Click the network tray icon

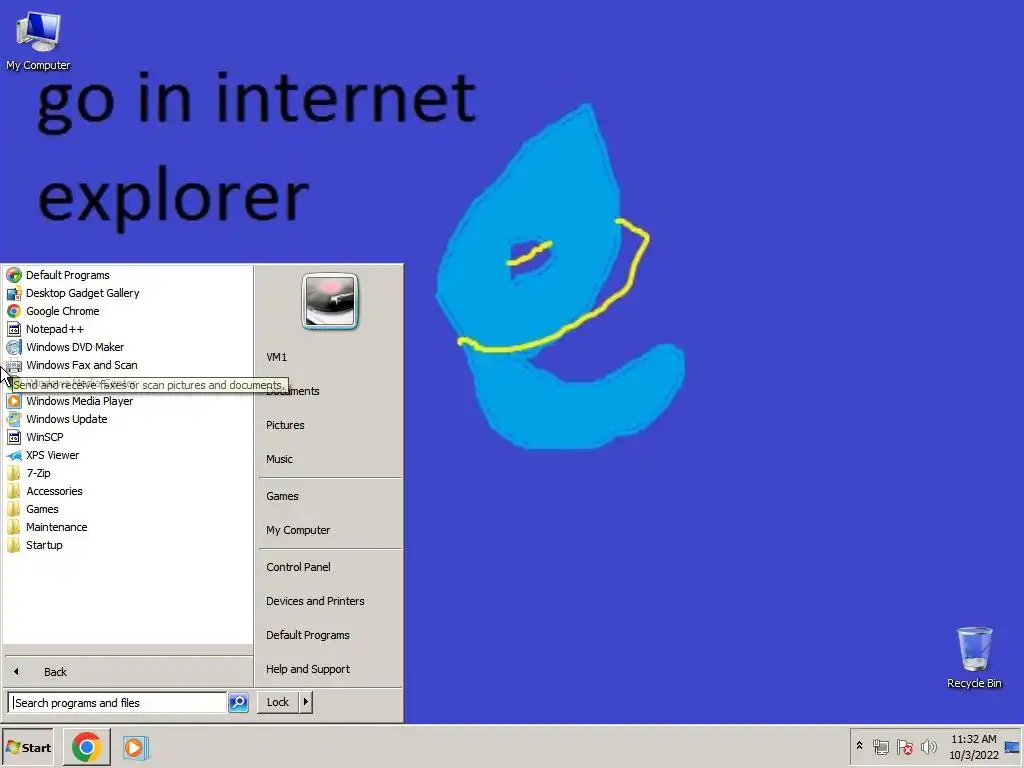[x=881, y=746]
